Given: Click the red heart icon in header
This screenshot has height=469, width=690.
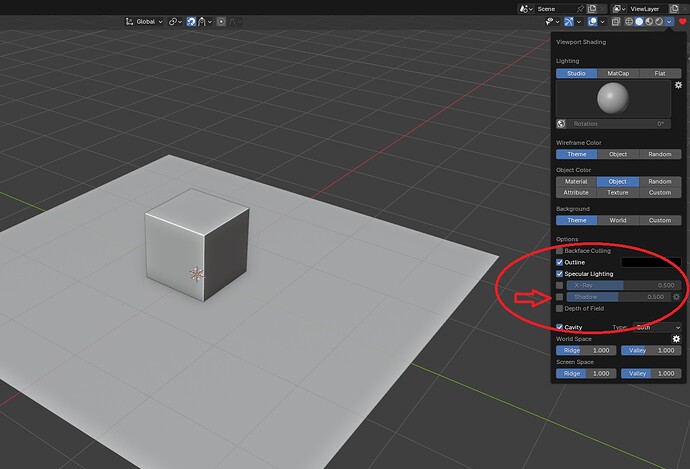Looking at the screenshot, I should pos(682,21).
